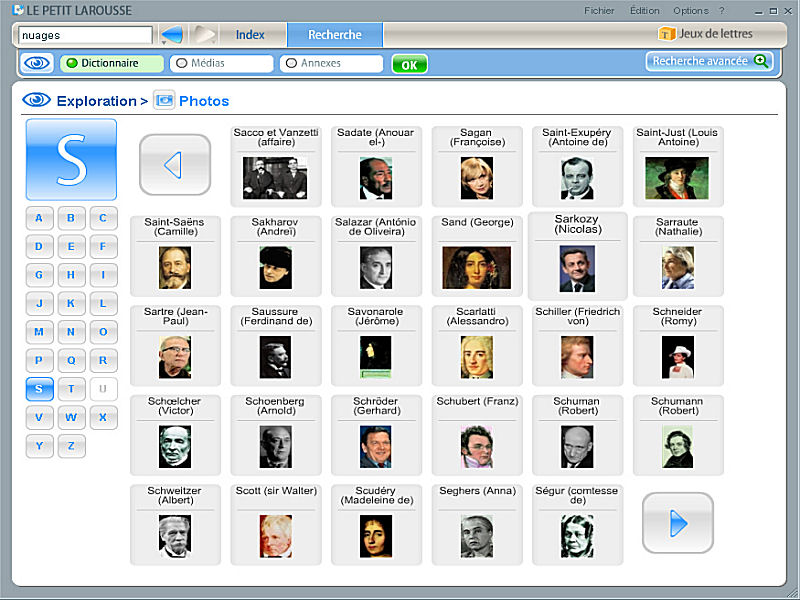The image size is (800, 600).
Task: Select letter A in alphabet grid
Action: 39,218
